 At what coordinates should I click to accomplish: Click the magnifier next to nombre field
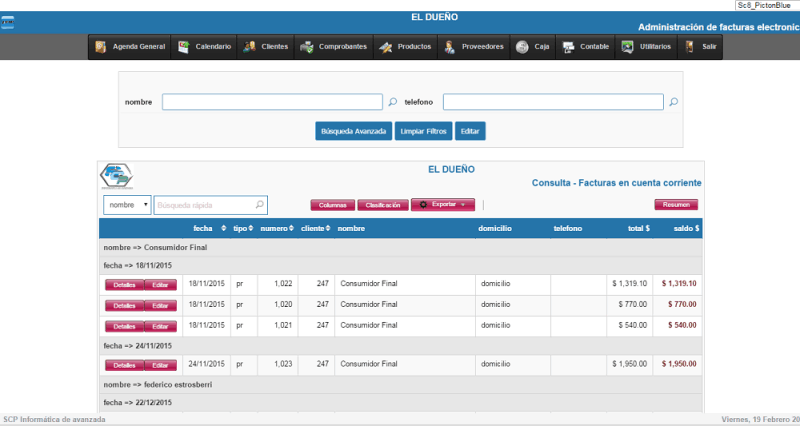[392, 102]
